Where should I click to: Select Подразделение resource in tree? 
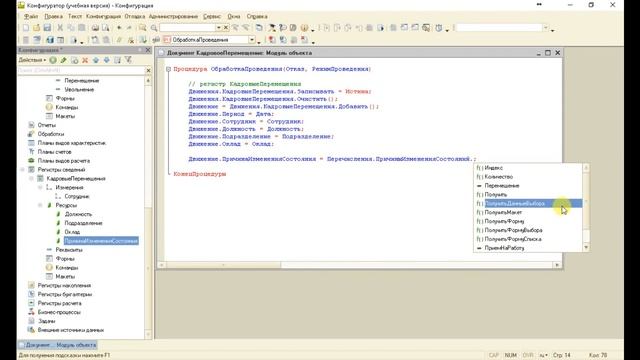click(83, 223)
